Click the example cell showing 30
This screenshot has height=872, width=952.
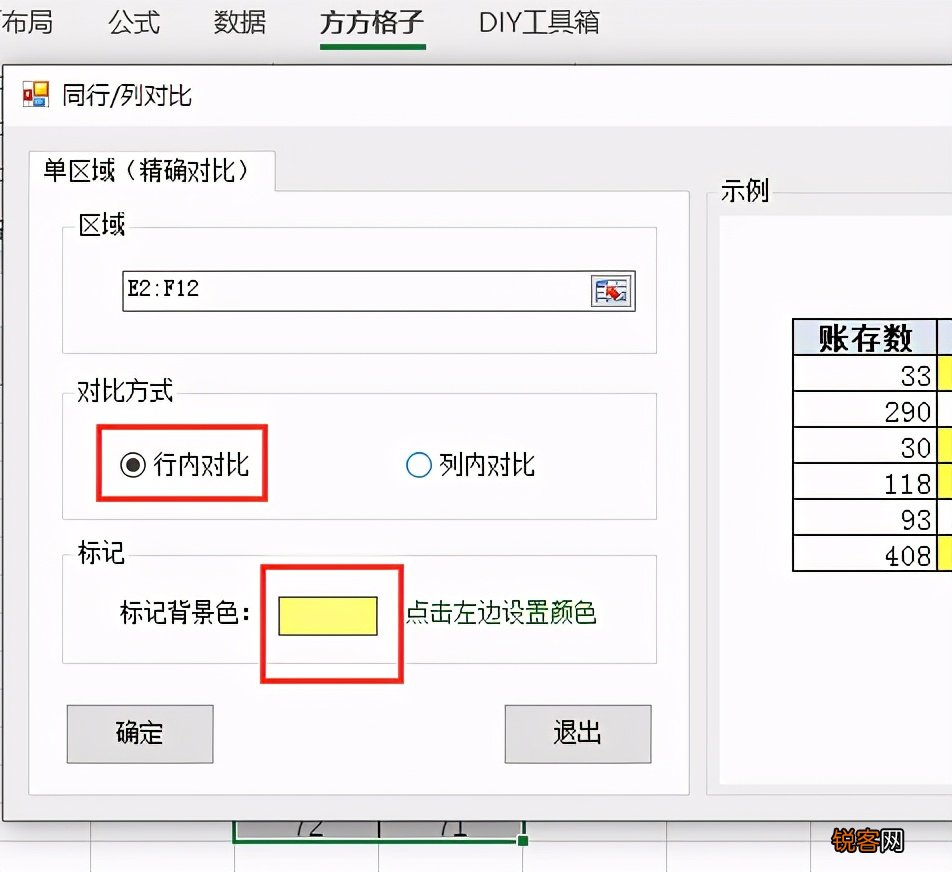click(x=865, y=446)
